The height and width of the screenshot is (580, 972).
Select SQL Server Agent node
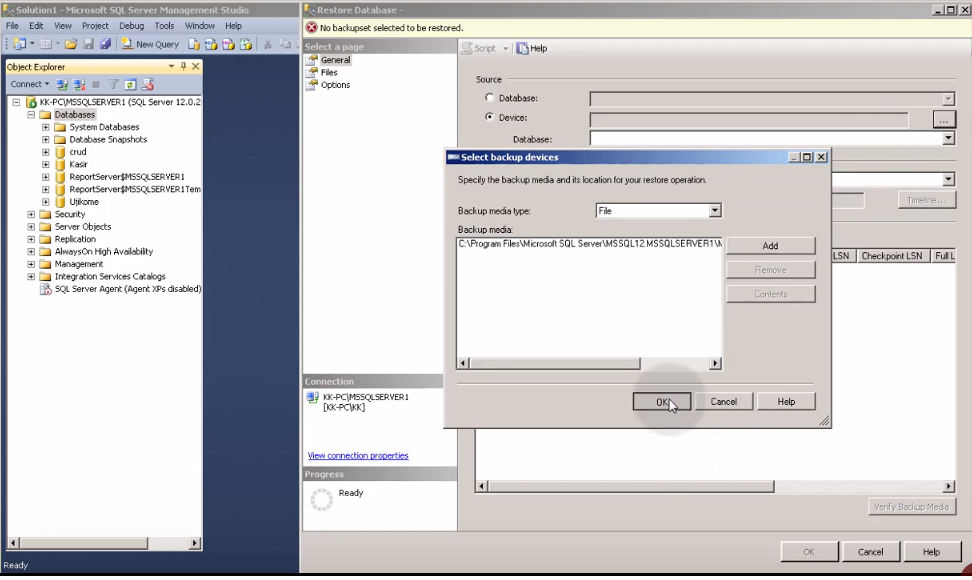[x=128, y=289]
